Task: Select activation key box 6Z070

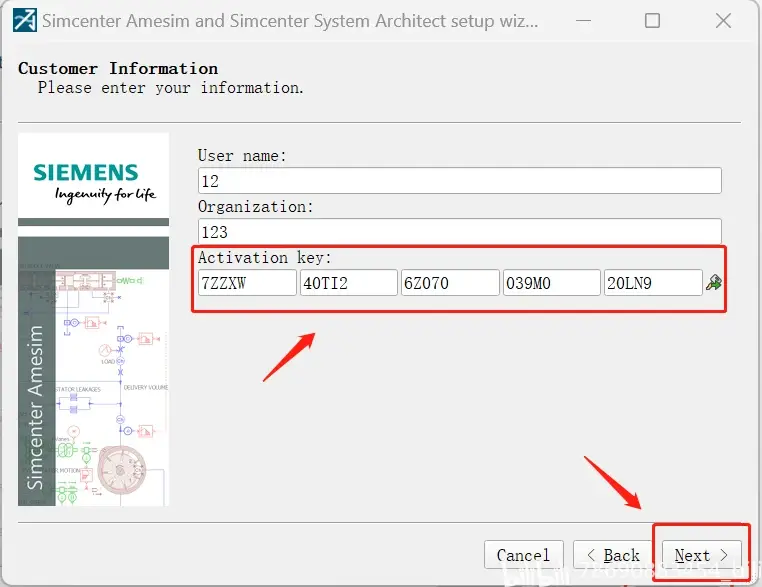Action: coord(450,283)
